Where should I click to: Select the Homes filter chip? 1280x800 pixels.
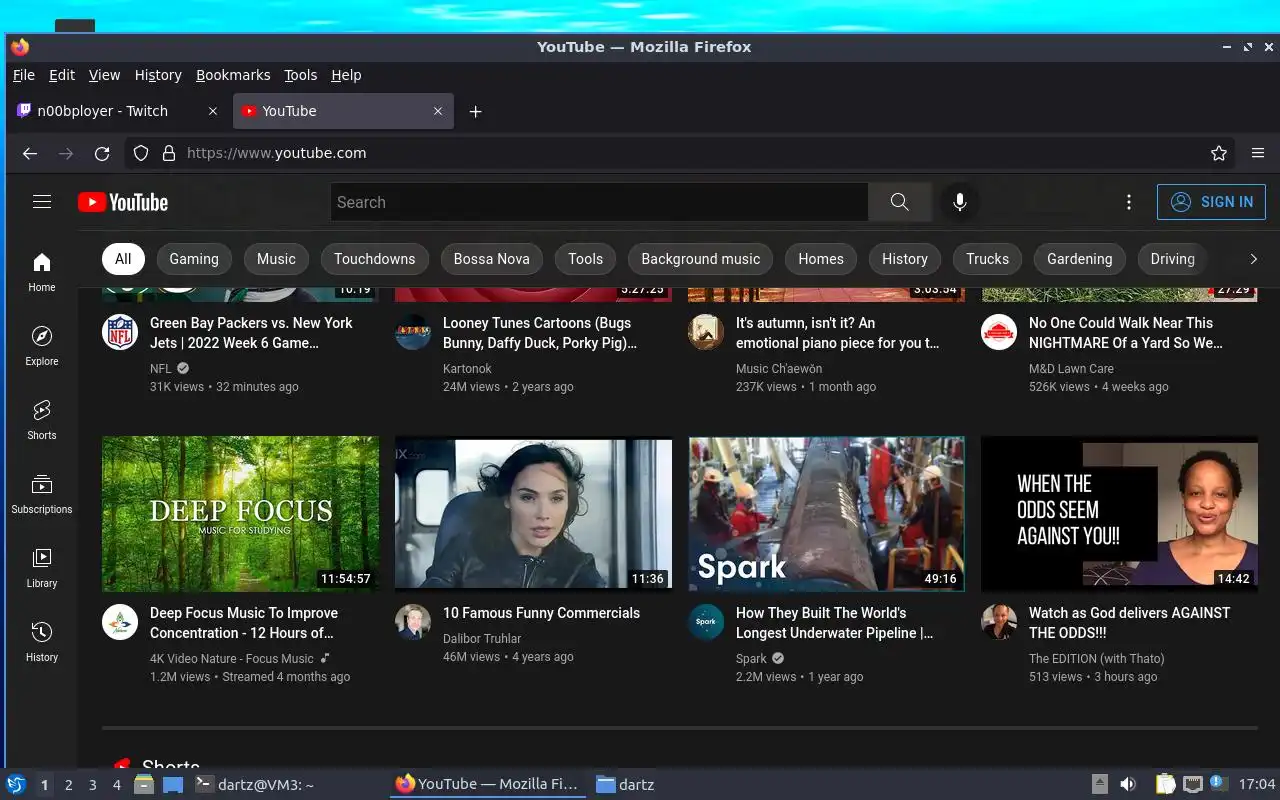[x=821, y=259]
